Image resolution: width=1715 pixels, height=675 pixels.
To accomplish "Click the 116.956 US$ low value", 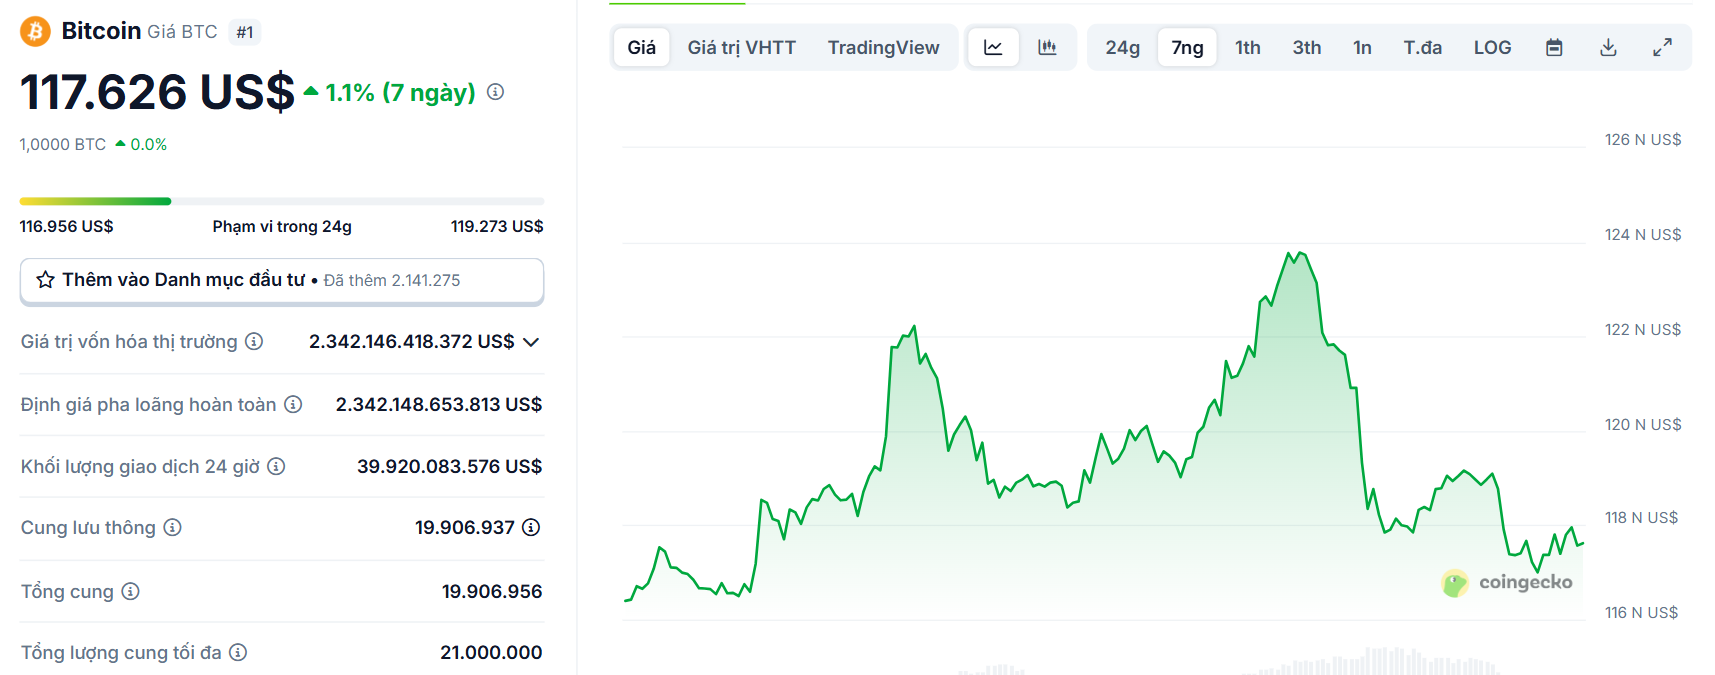I will 66,226.
